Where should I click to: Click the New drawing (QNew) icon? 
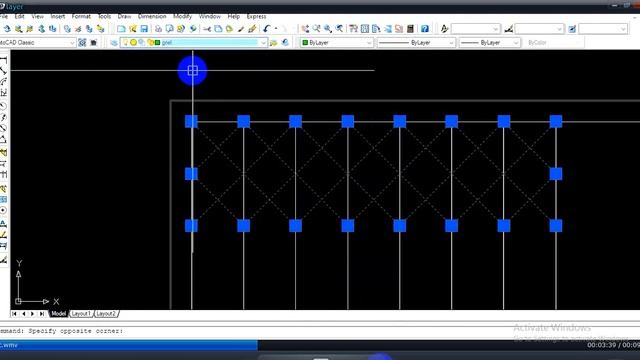pos(121,29)
